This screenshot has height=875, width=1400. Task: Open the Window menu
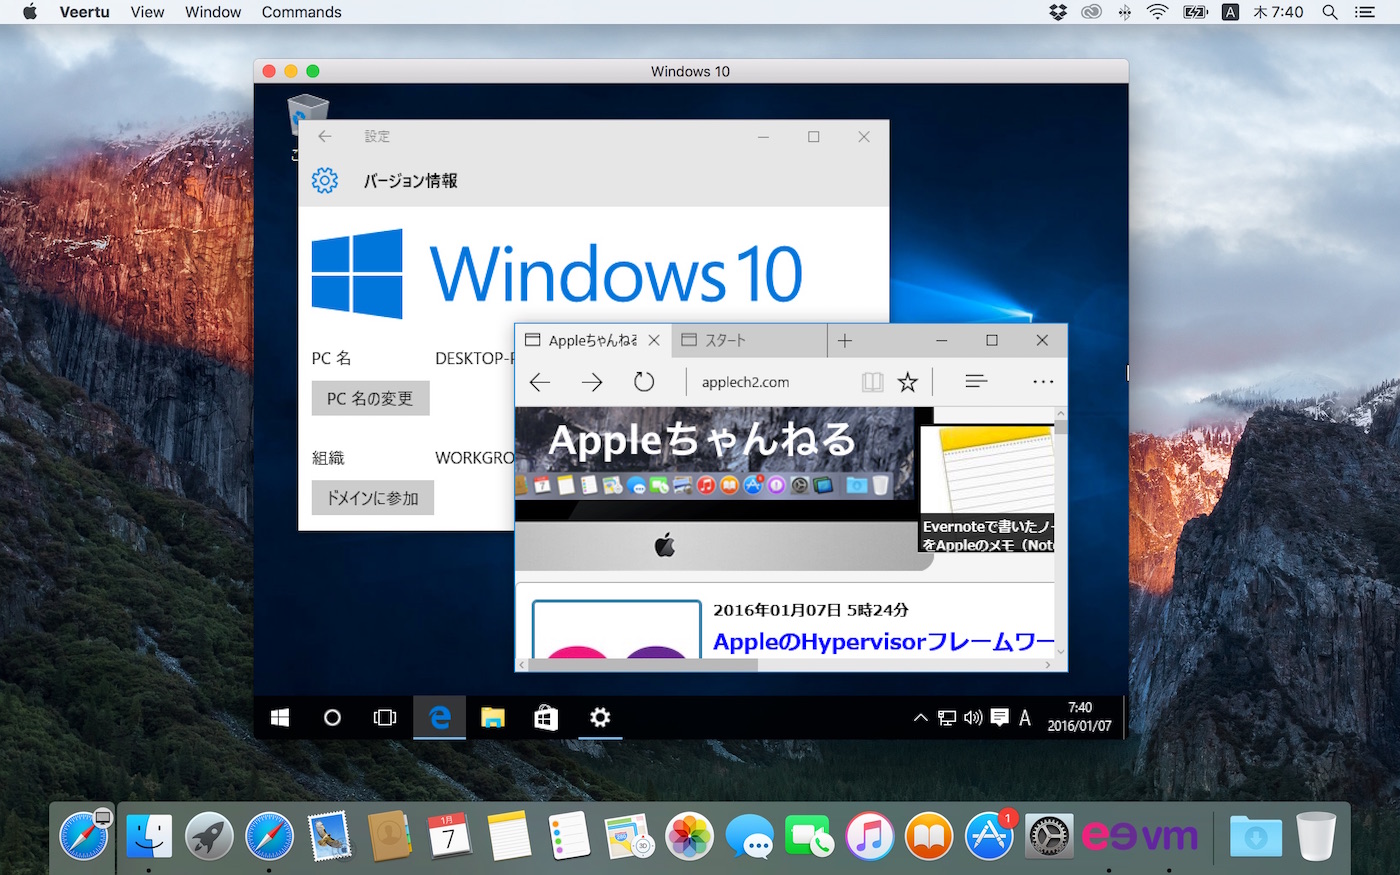(213, 12)
